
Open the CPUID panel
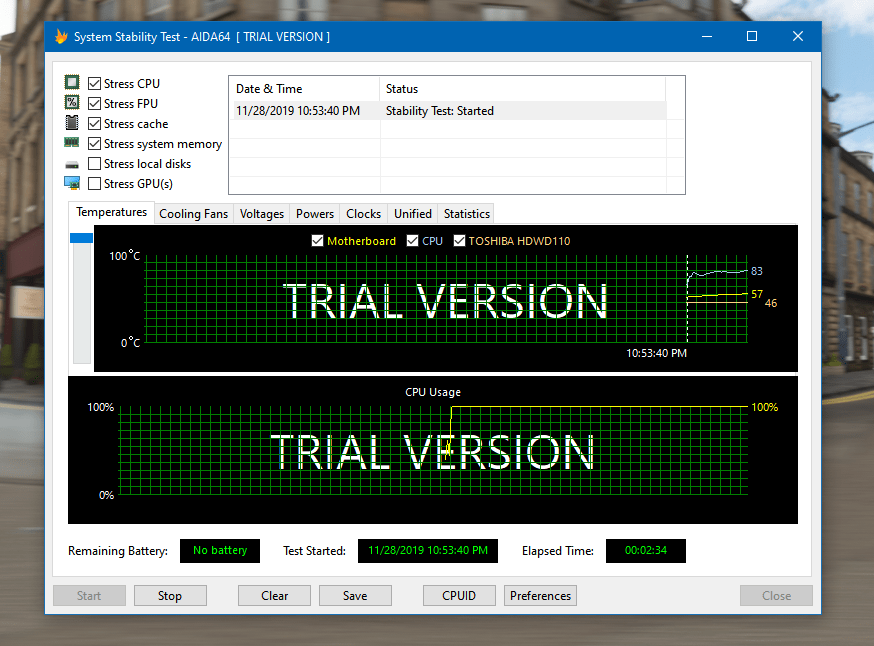coord(459,596)
